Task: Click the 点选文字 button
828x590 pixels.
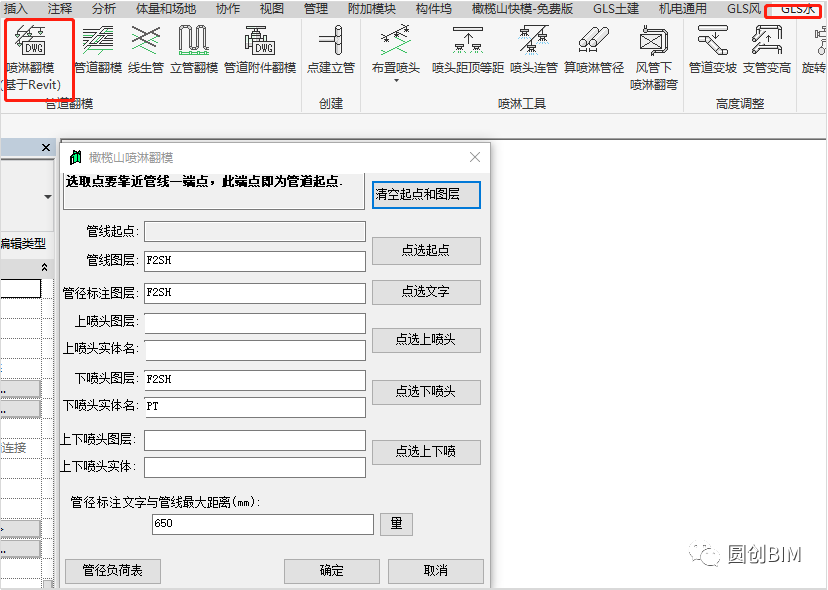Action: [x=426, y=292]
